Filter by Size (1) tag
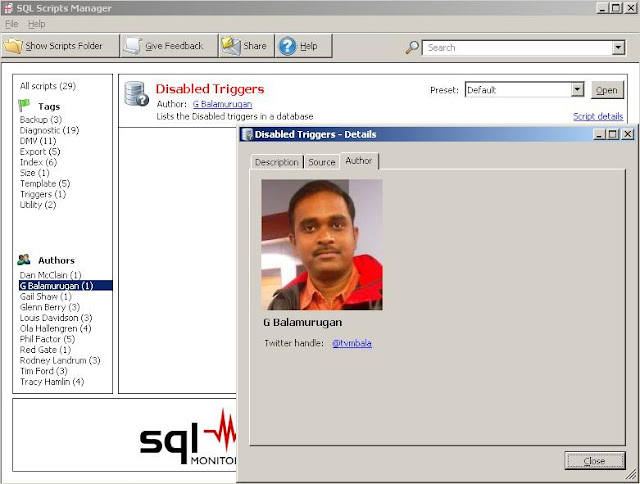640x484 pixels. click(x=34, y=173)
